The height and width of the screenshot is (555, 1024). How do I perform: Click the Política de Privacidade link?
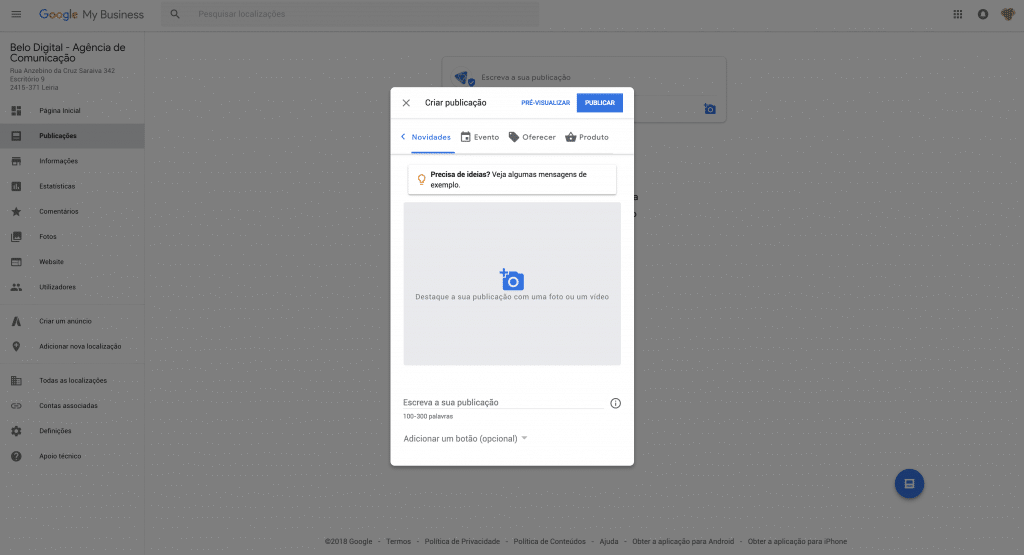click(x=461, y=542)
